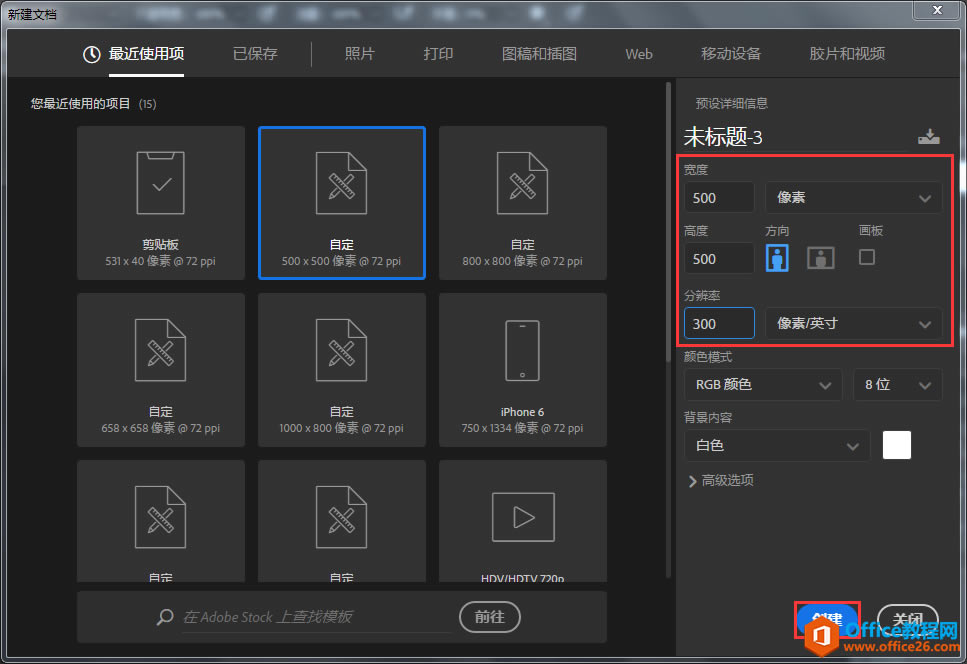Expand 高级选项 advanced options
The image size is (967, 664).
720,480
